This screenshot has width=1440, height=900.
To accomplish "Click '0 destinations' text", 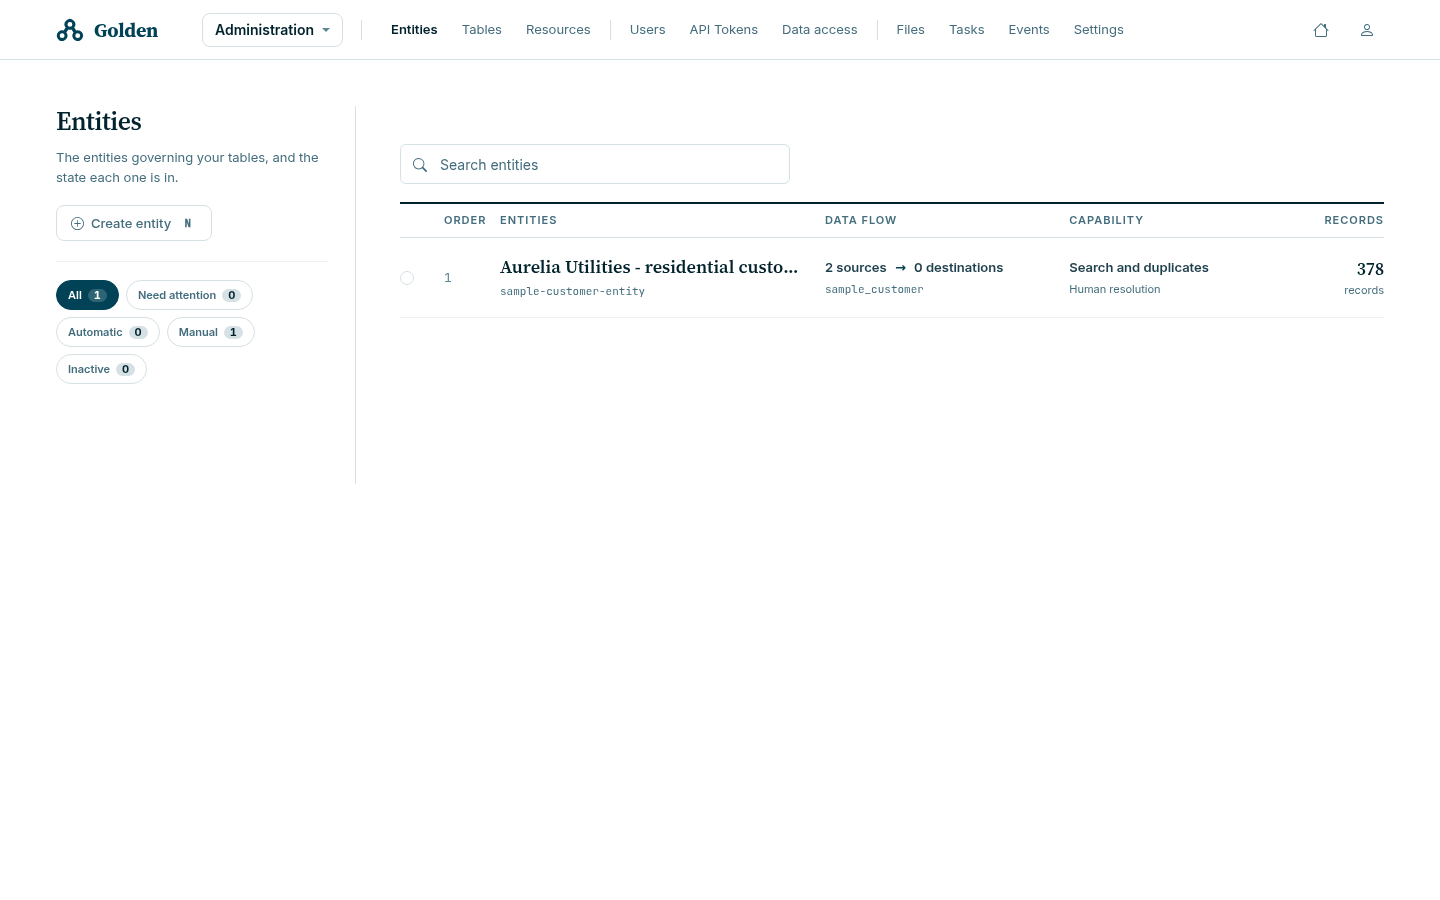I will (x=958, y=268).
